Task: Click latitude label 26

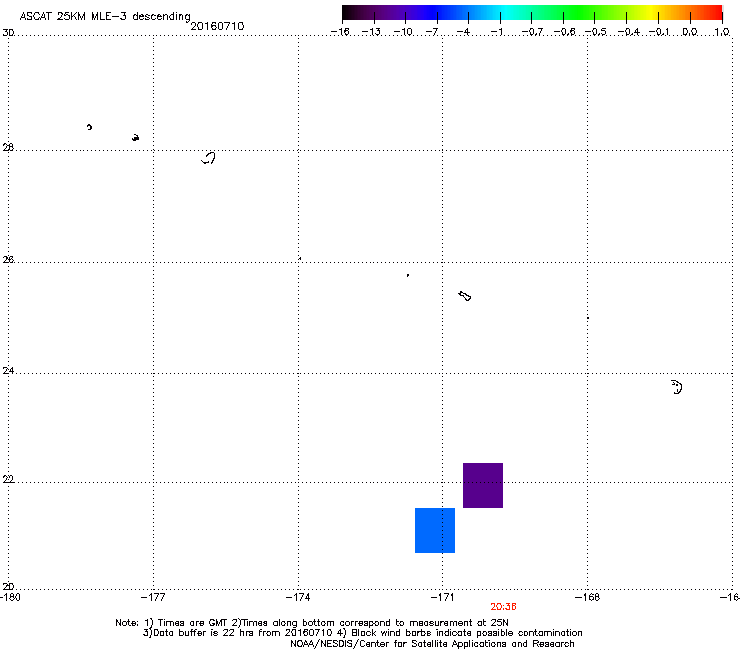Action: [x=8, y=260]
